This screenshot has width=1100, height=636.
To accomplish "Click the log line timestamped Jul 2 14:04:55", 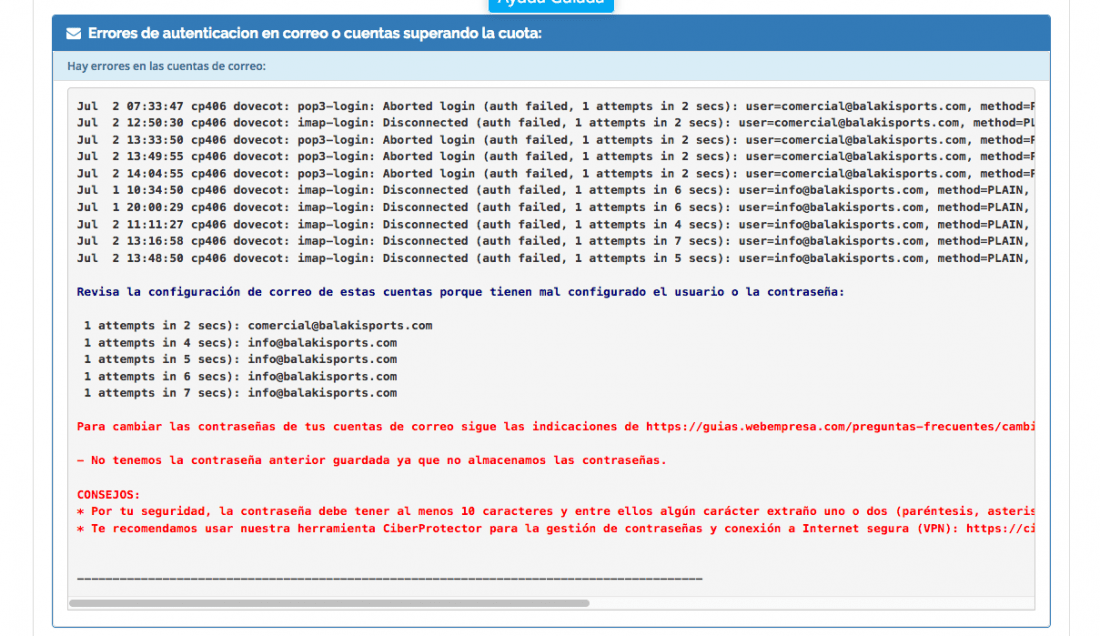I will coord(556,173).
